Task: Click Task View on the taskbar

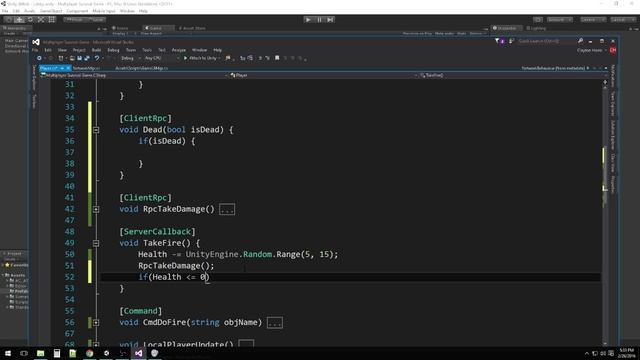Action: click(x=24, y=353)
